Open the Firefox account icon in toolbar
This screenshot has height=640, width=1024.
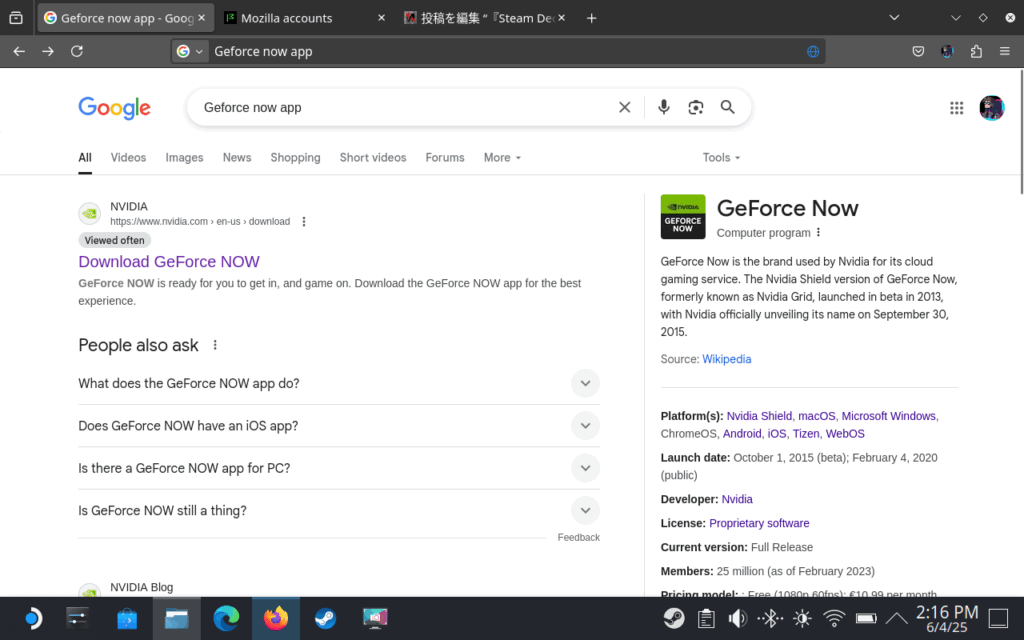coord(947,51)
